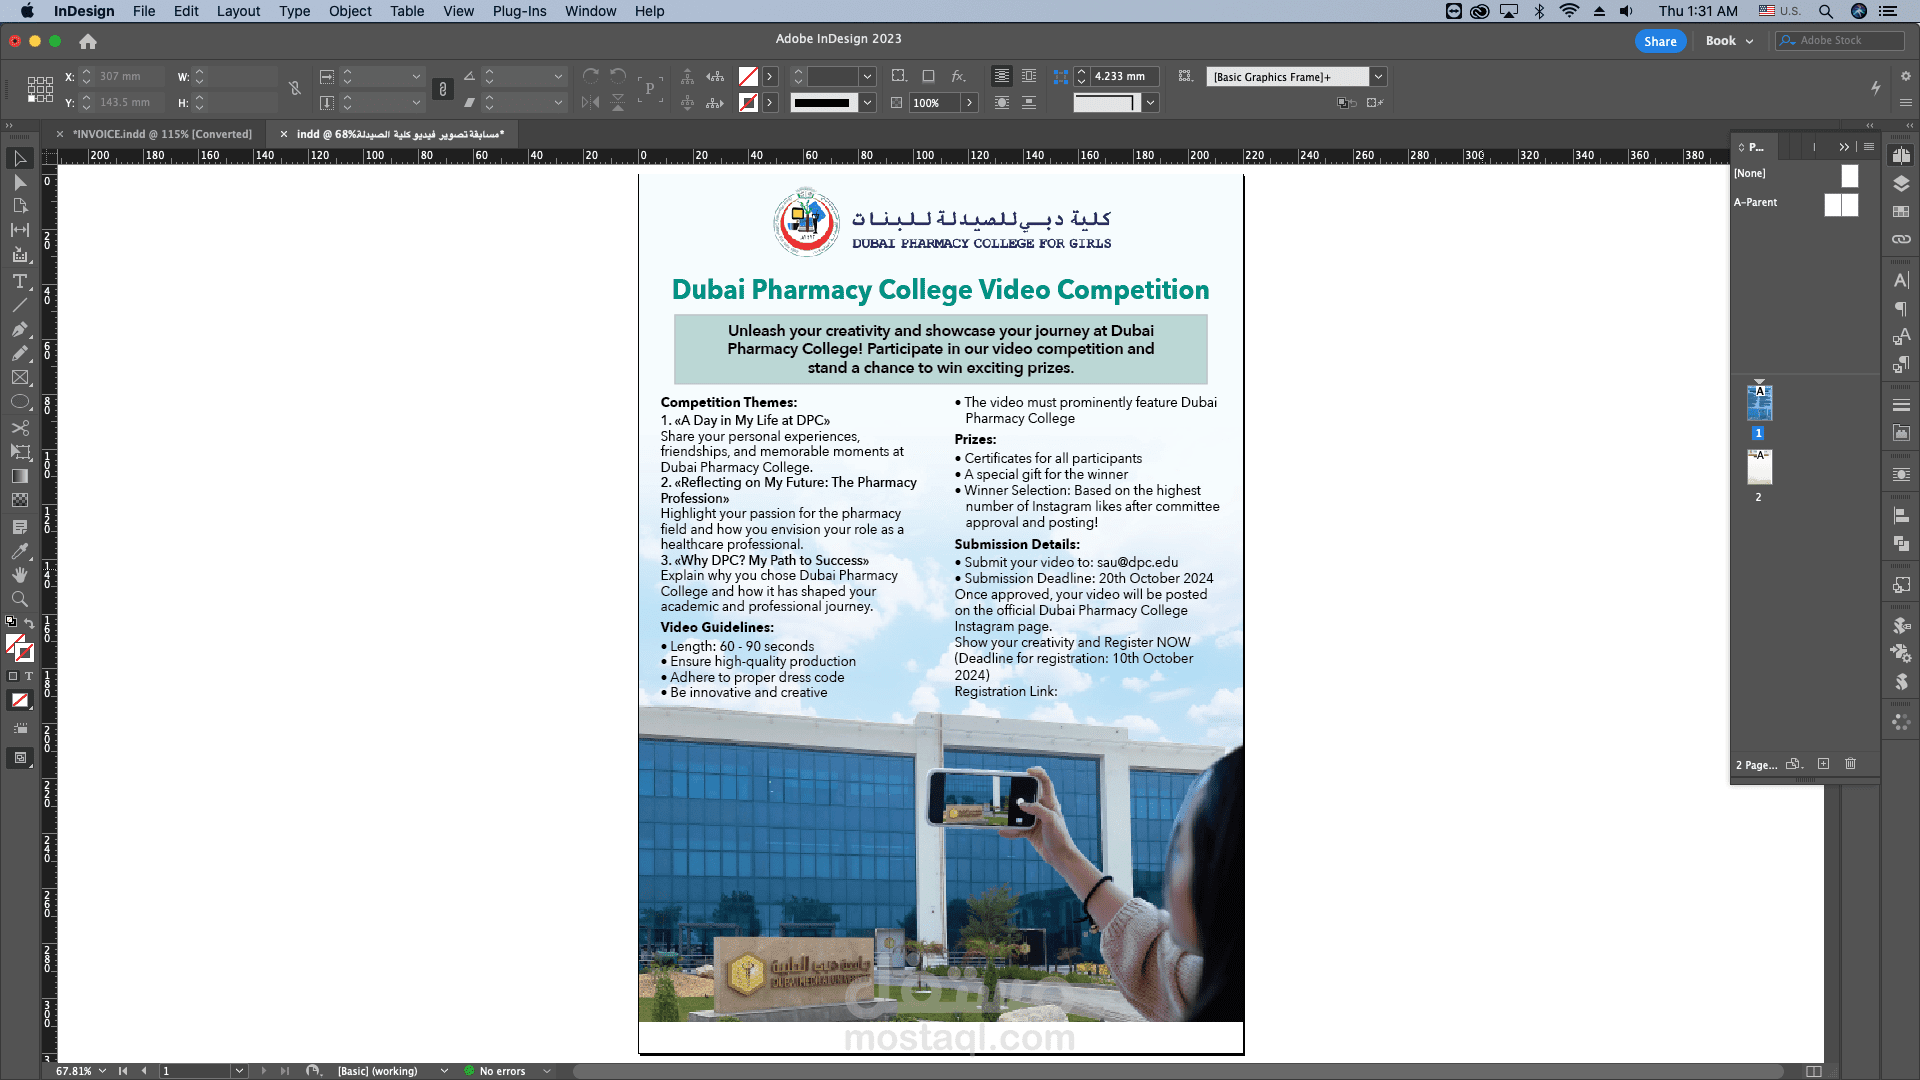Screen dimensions: 1920x1080
Task: Select the Pen tool
Action: 19,329
